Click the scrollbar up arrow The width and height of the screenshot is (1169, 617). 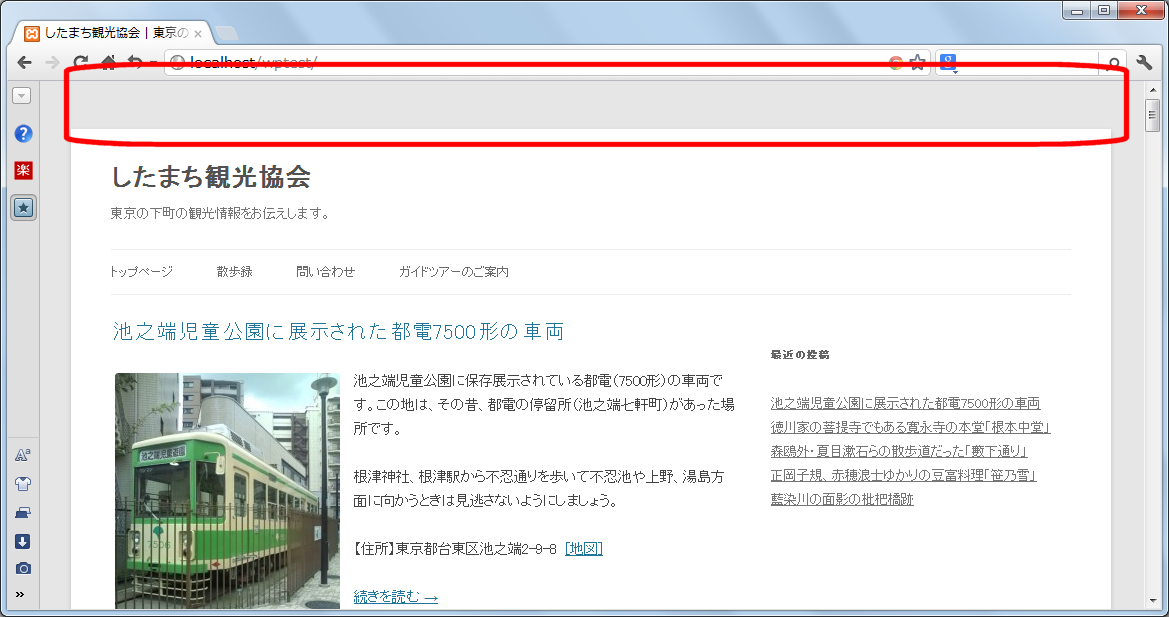click(x=1153, y=90)
